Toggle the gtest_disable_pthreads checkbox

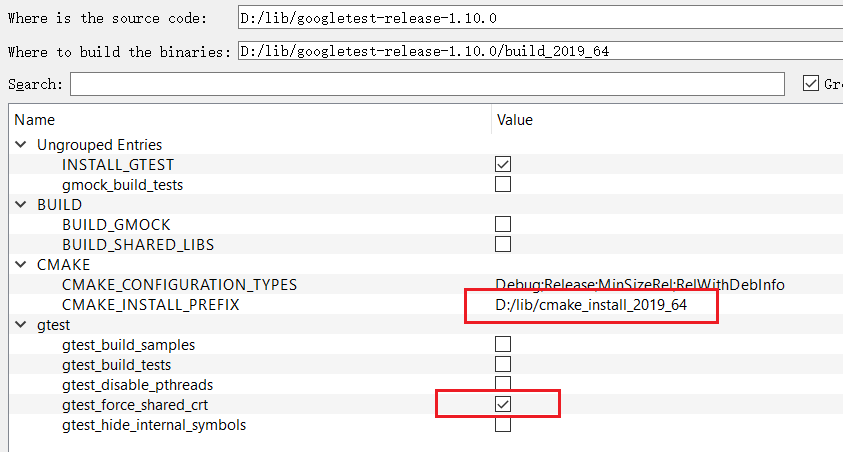pyautogui.click(x=503, y=384)
